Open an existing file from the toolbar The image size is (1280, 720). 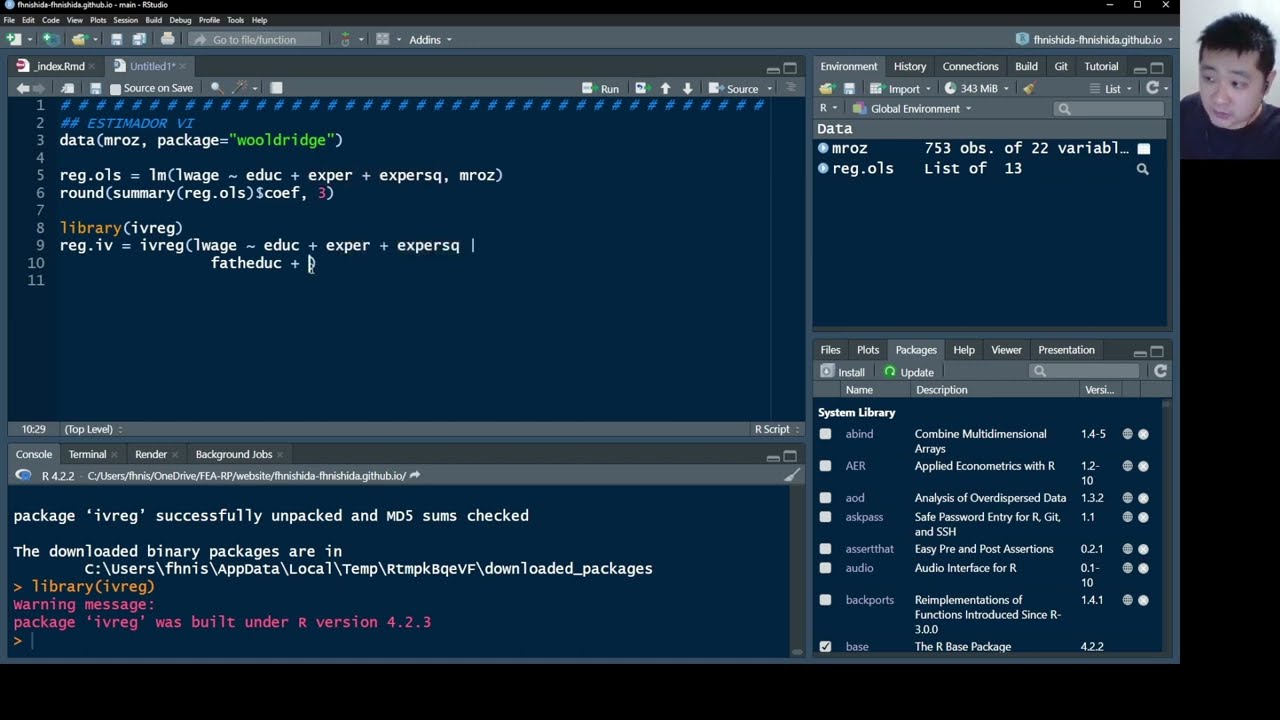pyautogui.click(x=79, y=40)
